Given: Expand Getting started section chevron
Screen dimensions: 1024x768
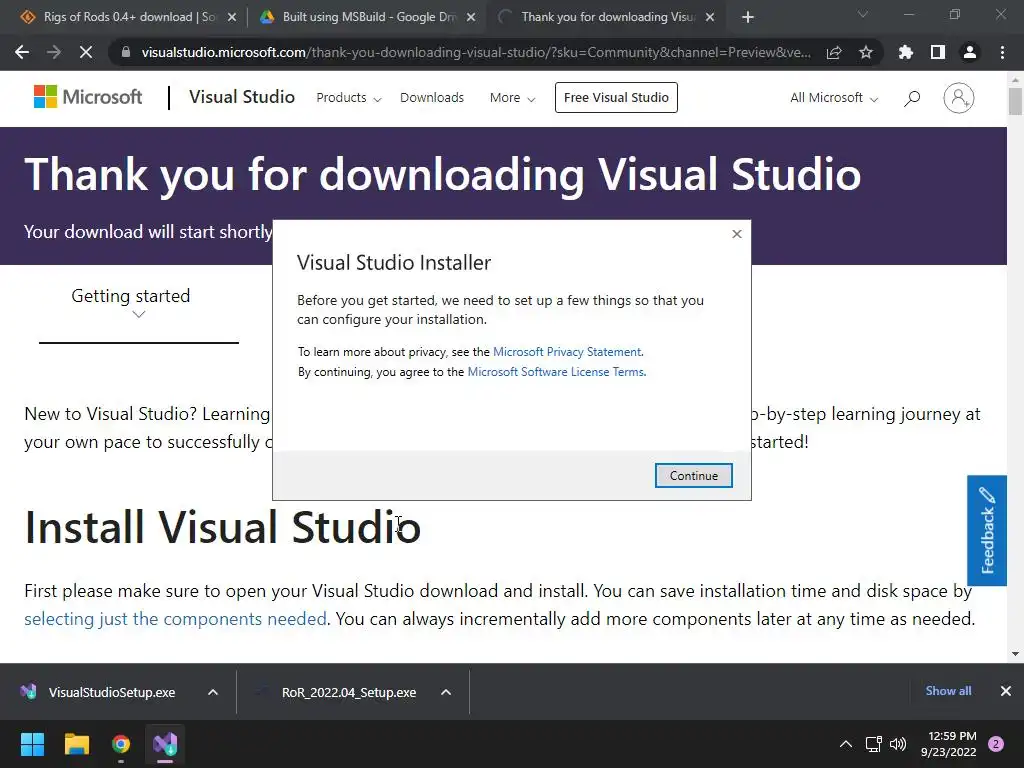Looking at the screenshot, I should click(138, 315).
